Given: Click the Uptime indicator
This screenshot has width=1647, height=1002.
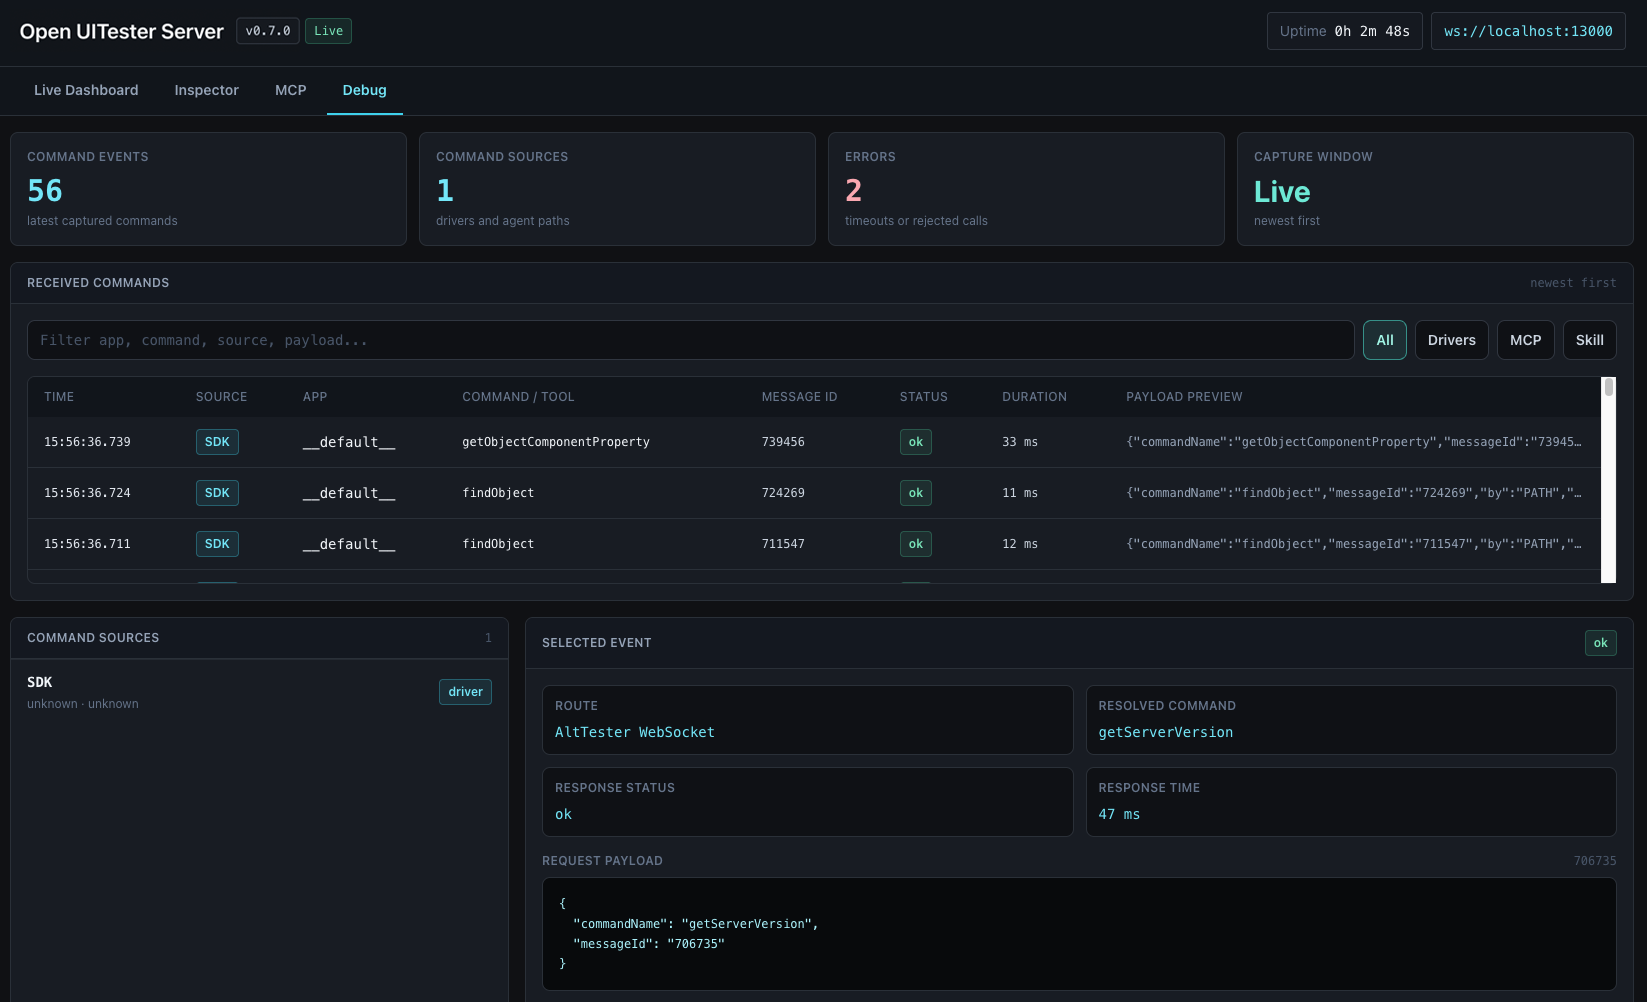Looking at the screenshot, I should pyautogui.click(x=1345, y=31).
